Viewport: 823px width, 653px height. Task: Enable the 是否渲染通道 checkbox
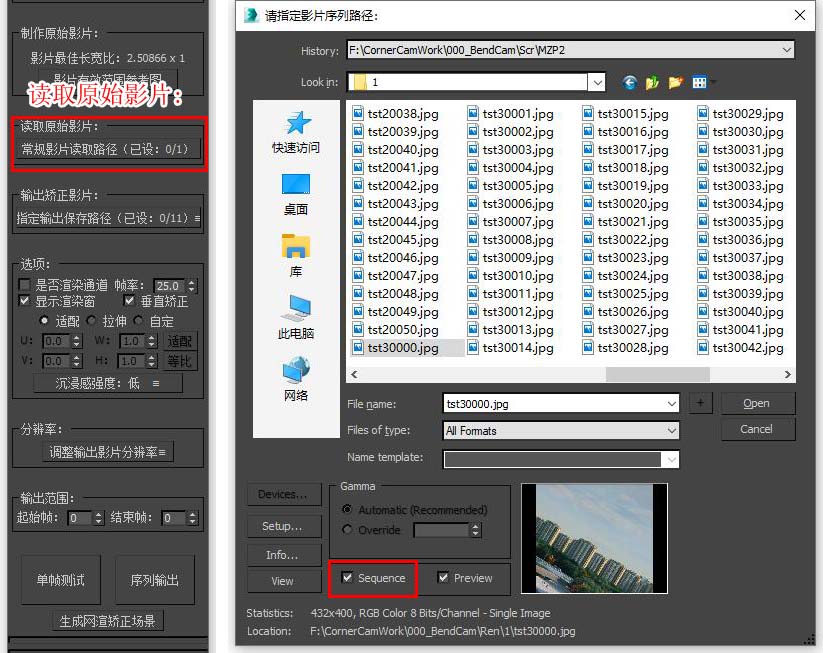25,285
